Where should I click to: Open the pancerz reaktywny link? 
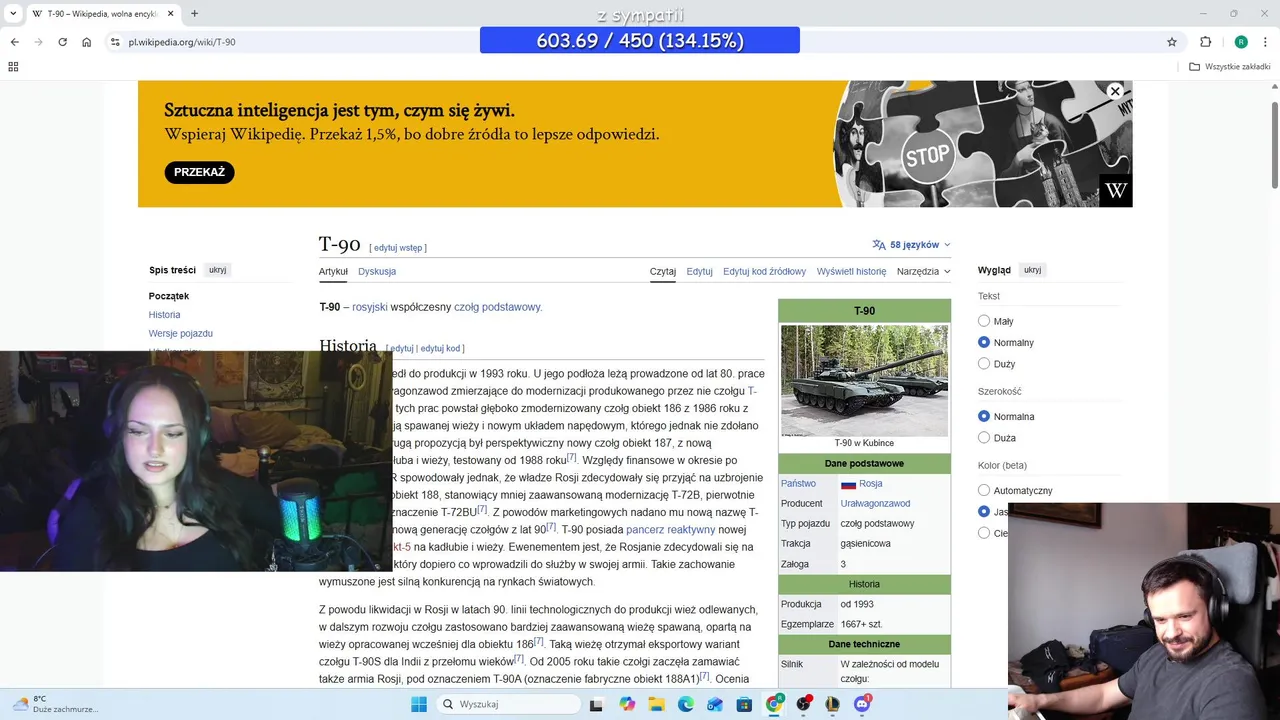tap(670, 529)
